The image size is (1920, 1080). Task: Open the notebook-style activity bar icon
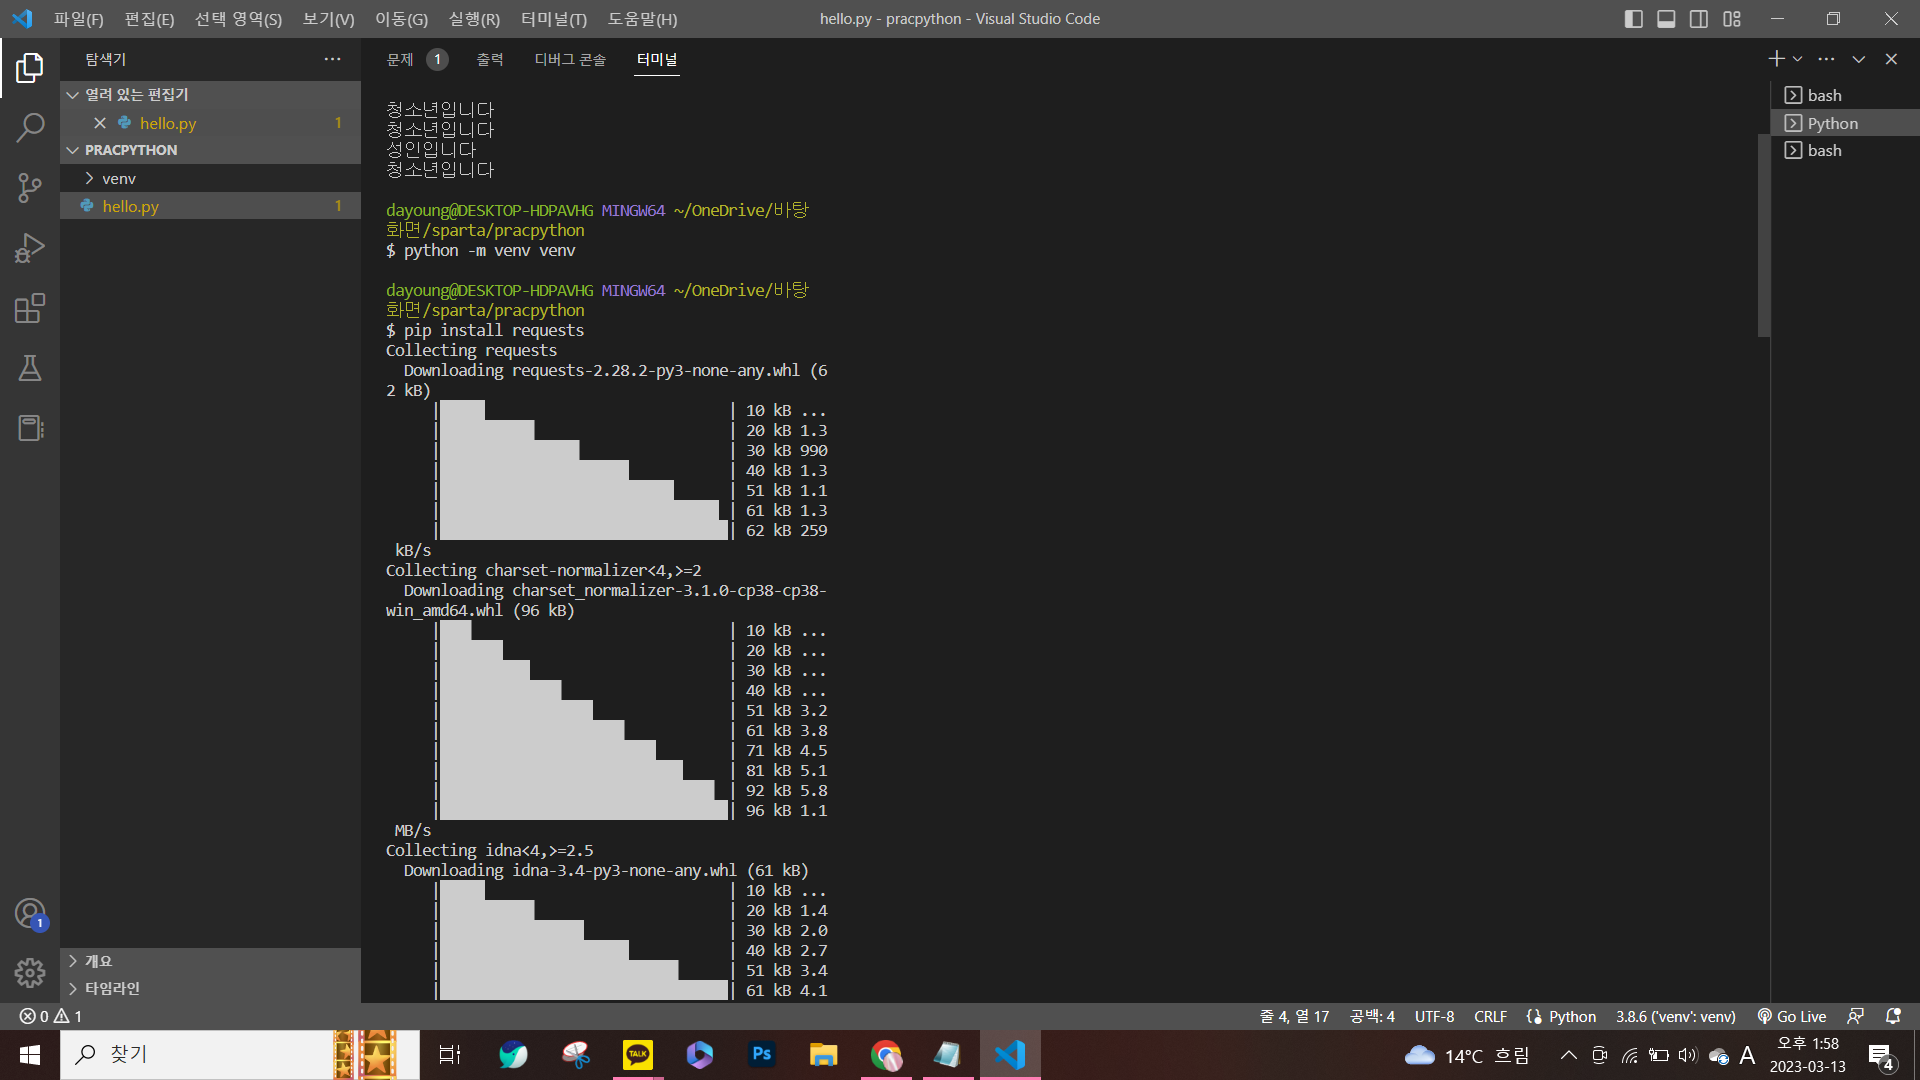(x=30, y=428)
